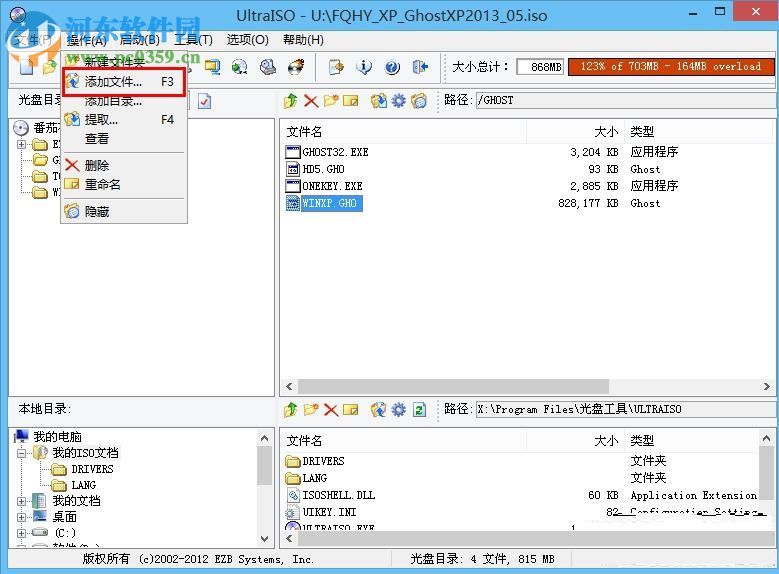The height and width of the screenshot is (574, 779).
Task: Choose 添加文件... F3 from the menu
Action: coord(124,82)
